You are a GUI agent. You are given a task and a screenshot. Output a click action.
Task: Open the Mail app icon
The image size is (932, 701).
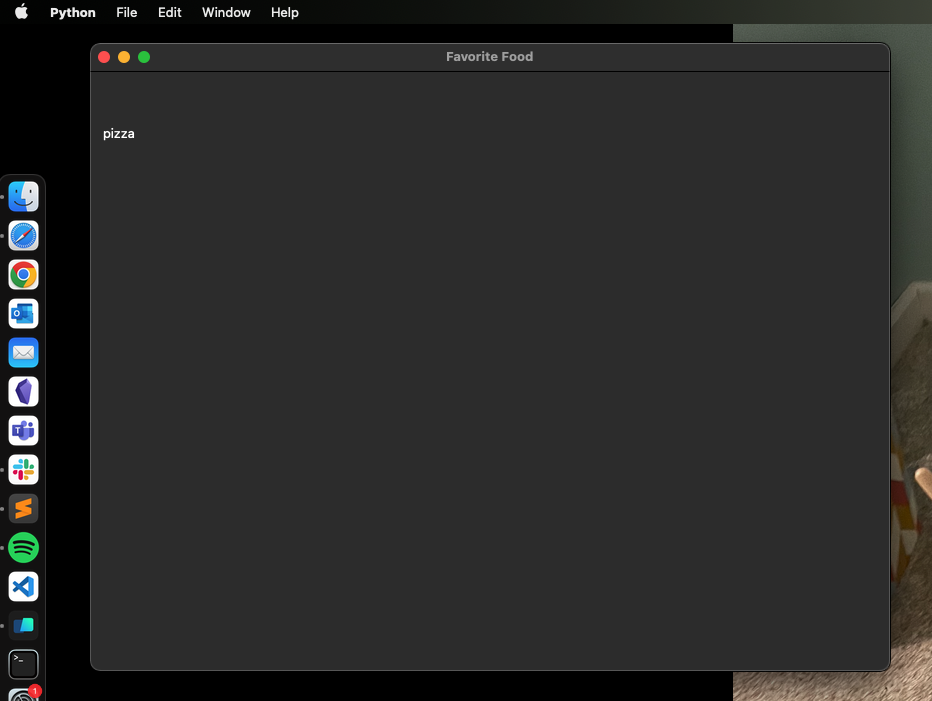pyautogui.click(x=23, y=353)
